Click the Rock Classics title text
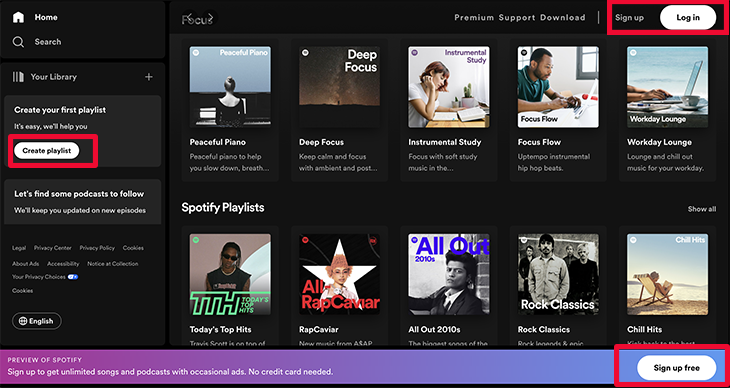 click(544, 330)
